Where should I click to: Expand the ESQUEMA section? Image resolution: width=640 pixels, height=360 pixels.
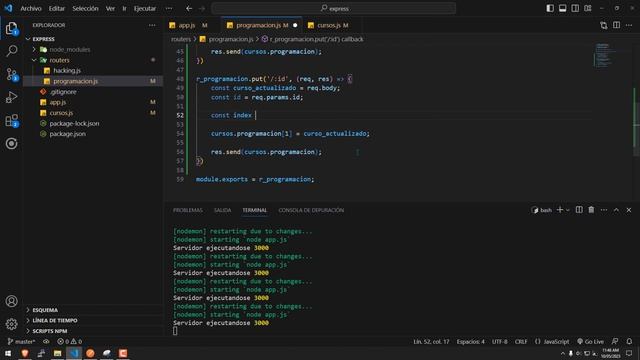click(x=93, y=310)
